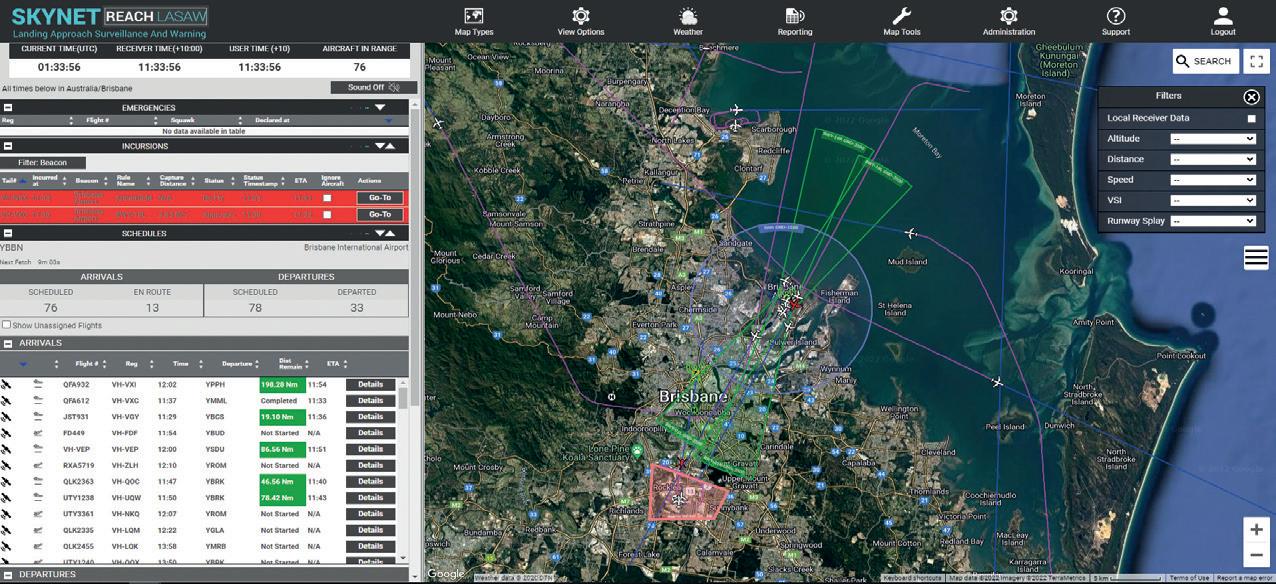Open the Support question mark icon
The width and height of the screenshot is (1276, 584).
[x=1116, y=16]
